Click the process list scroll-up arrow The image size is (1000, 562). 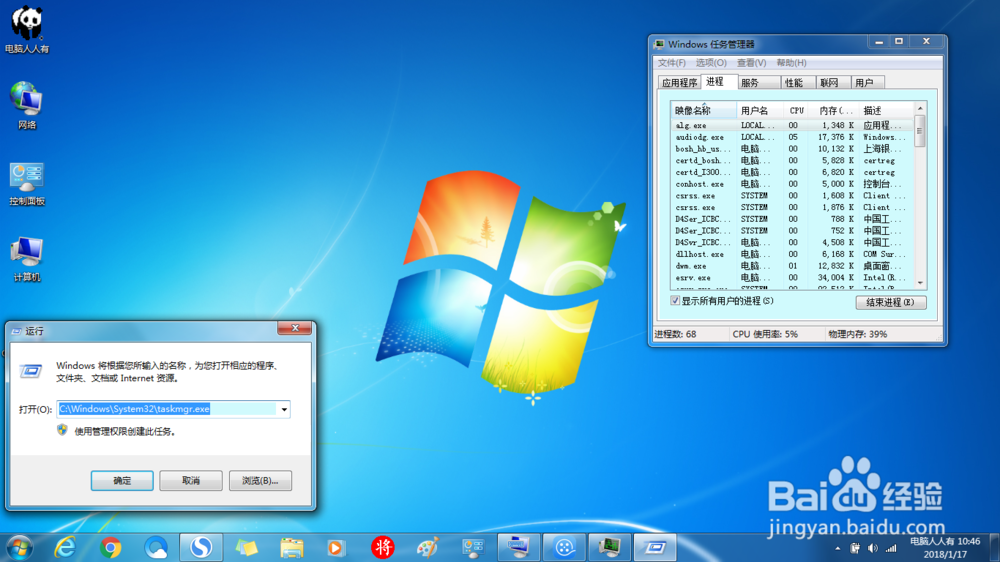920,108
